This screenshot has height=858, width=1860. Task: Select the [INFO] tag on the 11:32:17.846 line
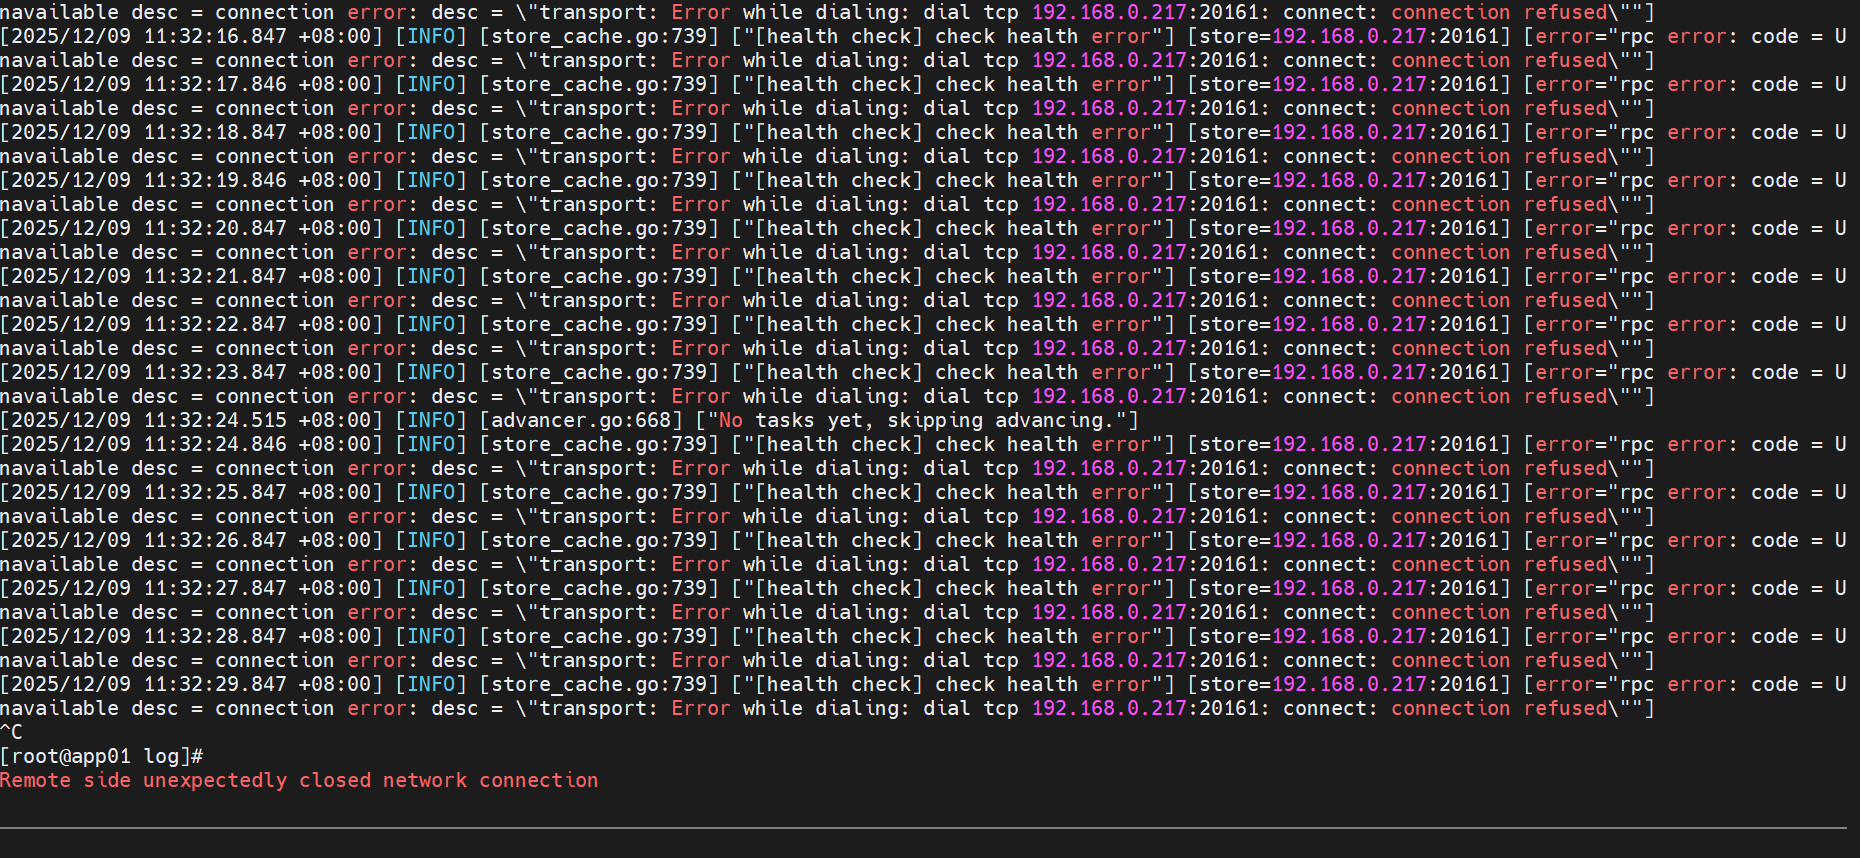click(431, 85)
